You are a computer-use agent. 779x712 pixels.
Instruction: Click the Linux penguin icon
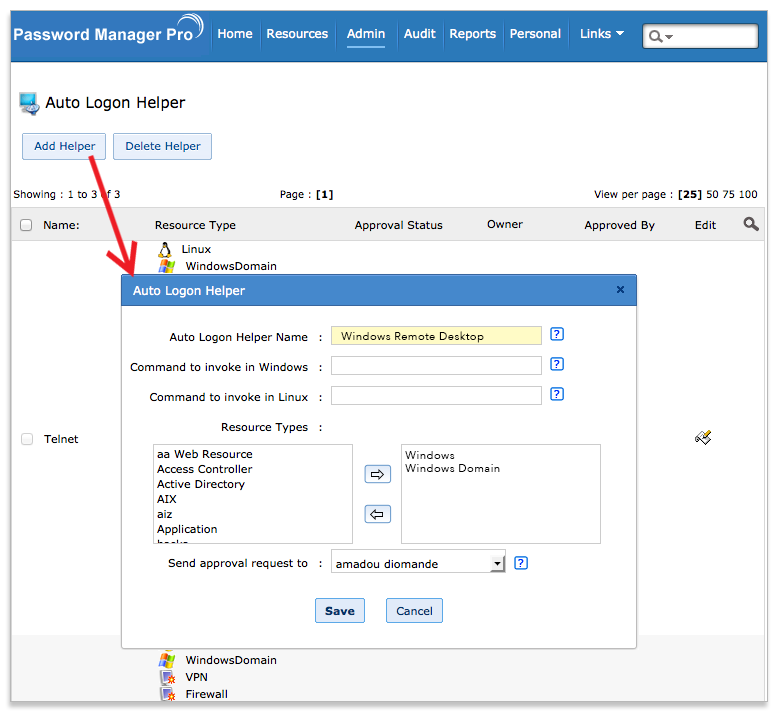[165, 249]
